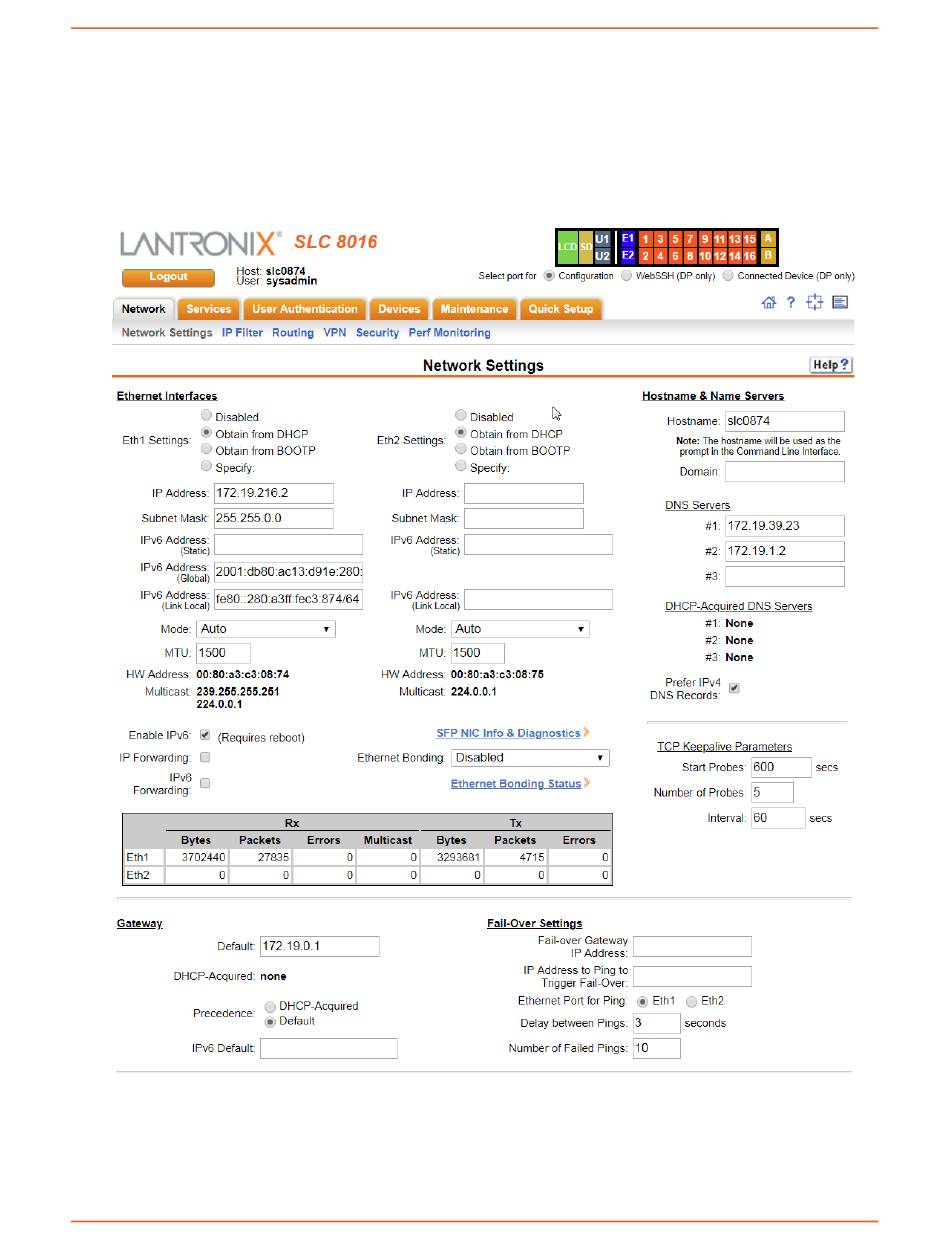Click the Default gateway input field
The width and height of the screenshot is (950, 1260).
[320, 946]
